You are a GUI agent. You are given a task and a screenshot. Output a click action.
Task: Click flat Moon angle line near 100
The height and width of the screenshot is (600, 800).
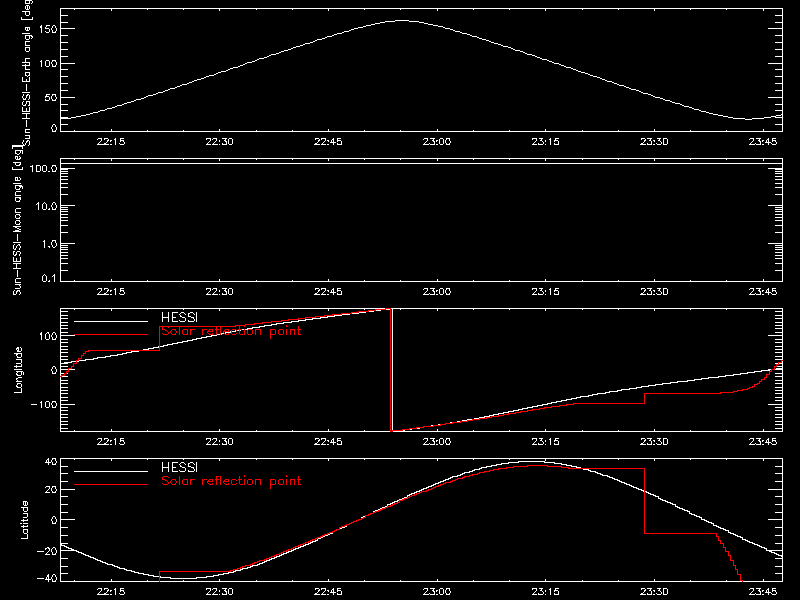421,164
